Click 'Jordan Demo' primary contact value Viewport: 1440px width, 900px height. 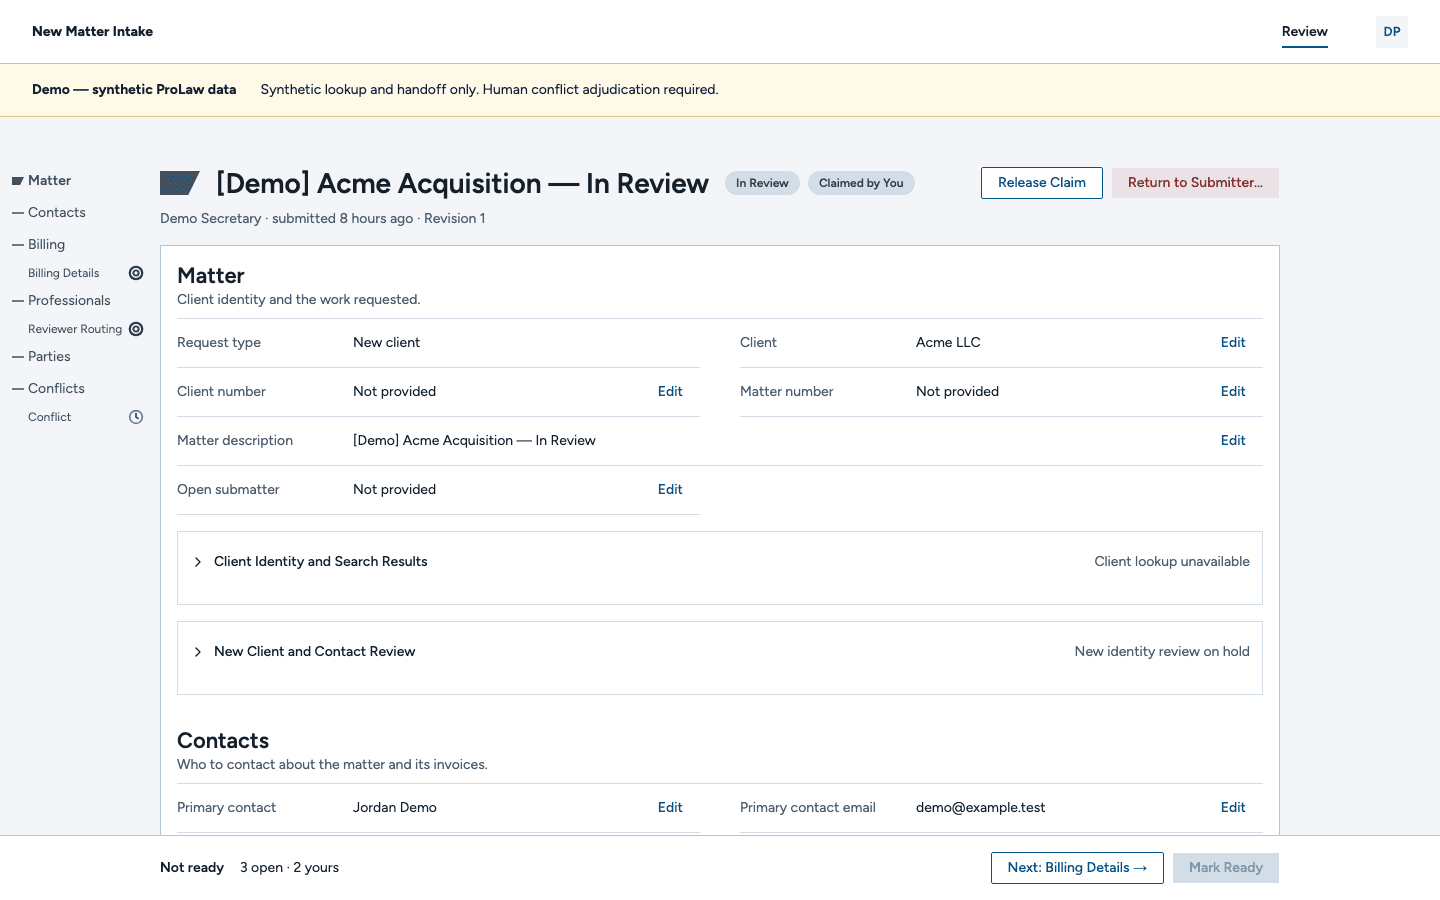tap(395, 808)
